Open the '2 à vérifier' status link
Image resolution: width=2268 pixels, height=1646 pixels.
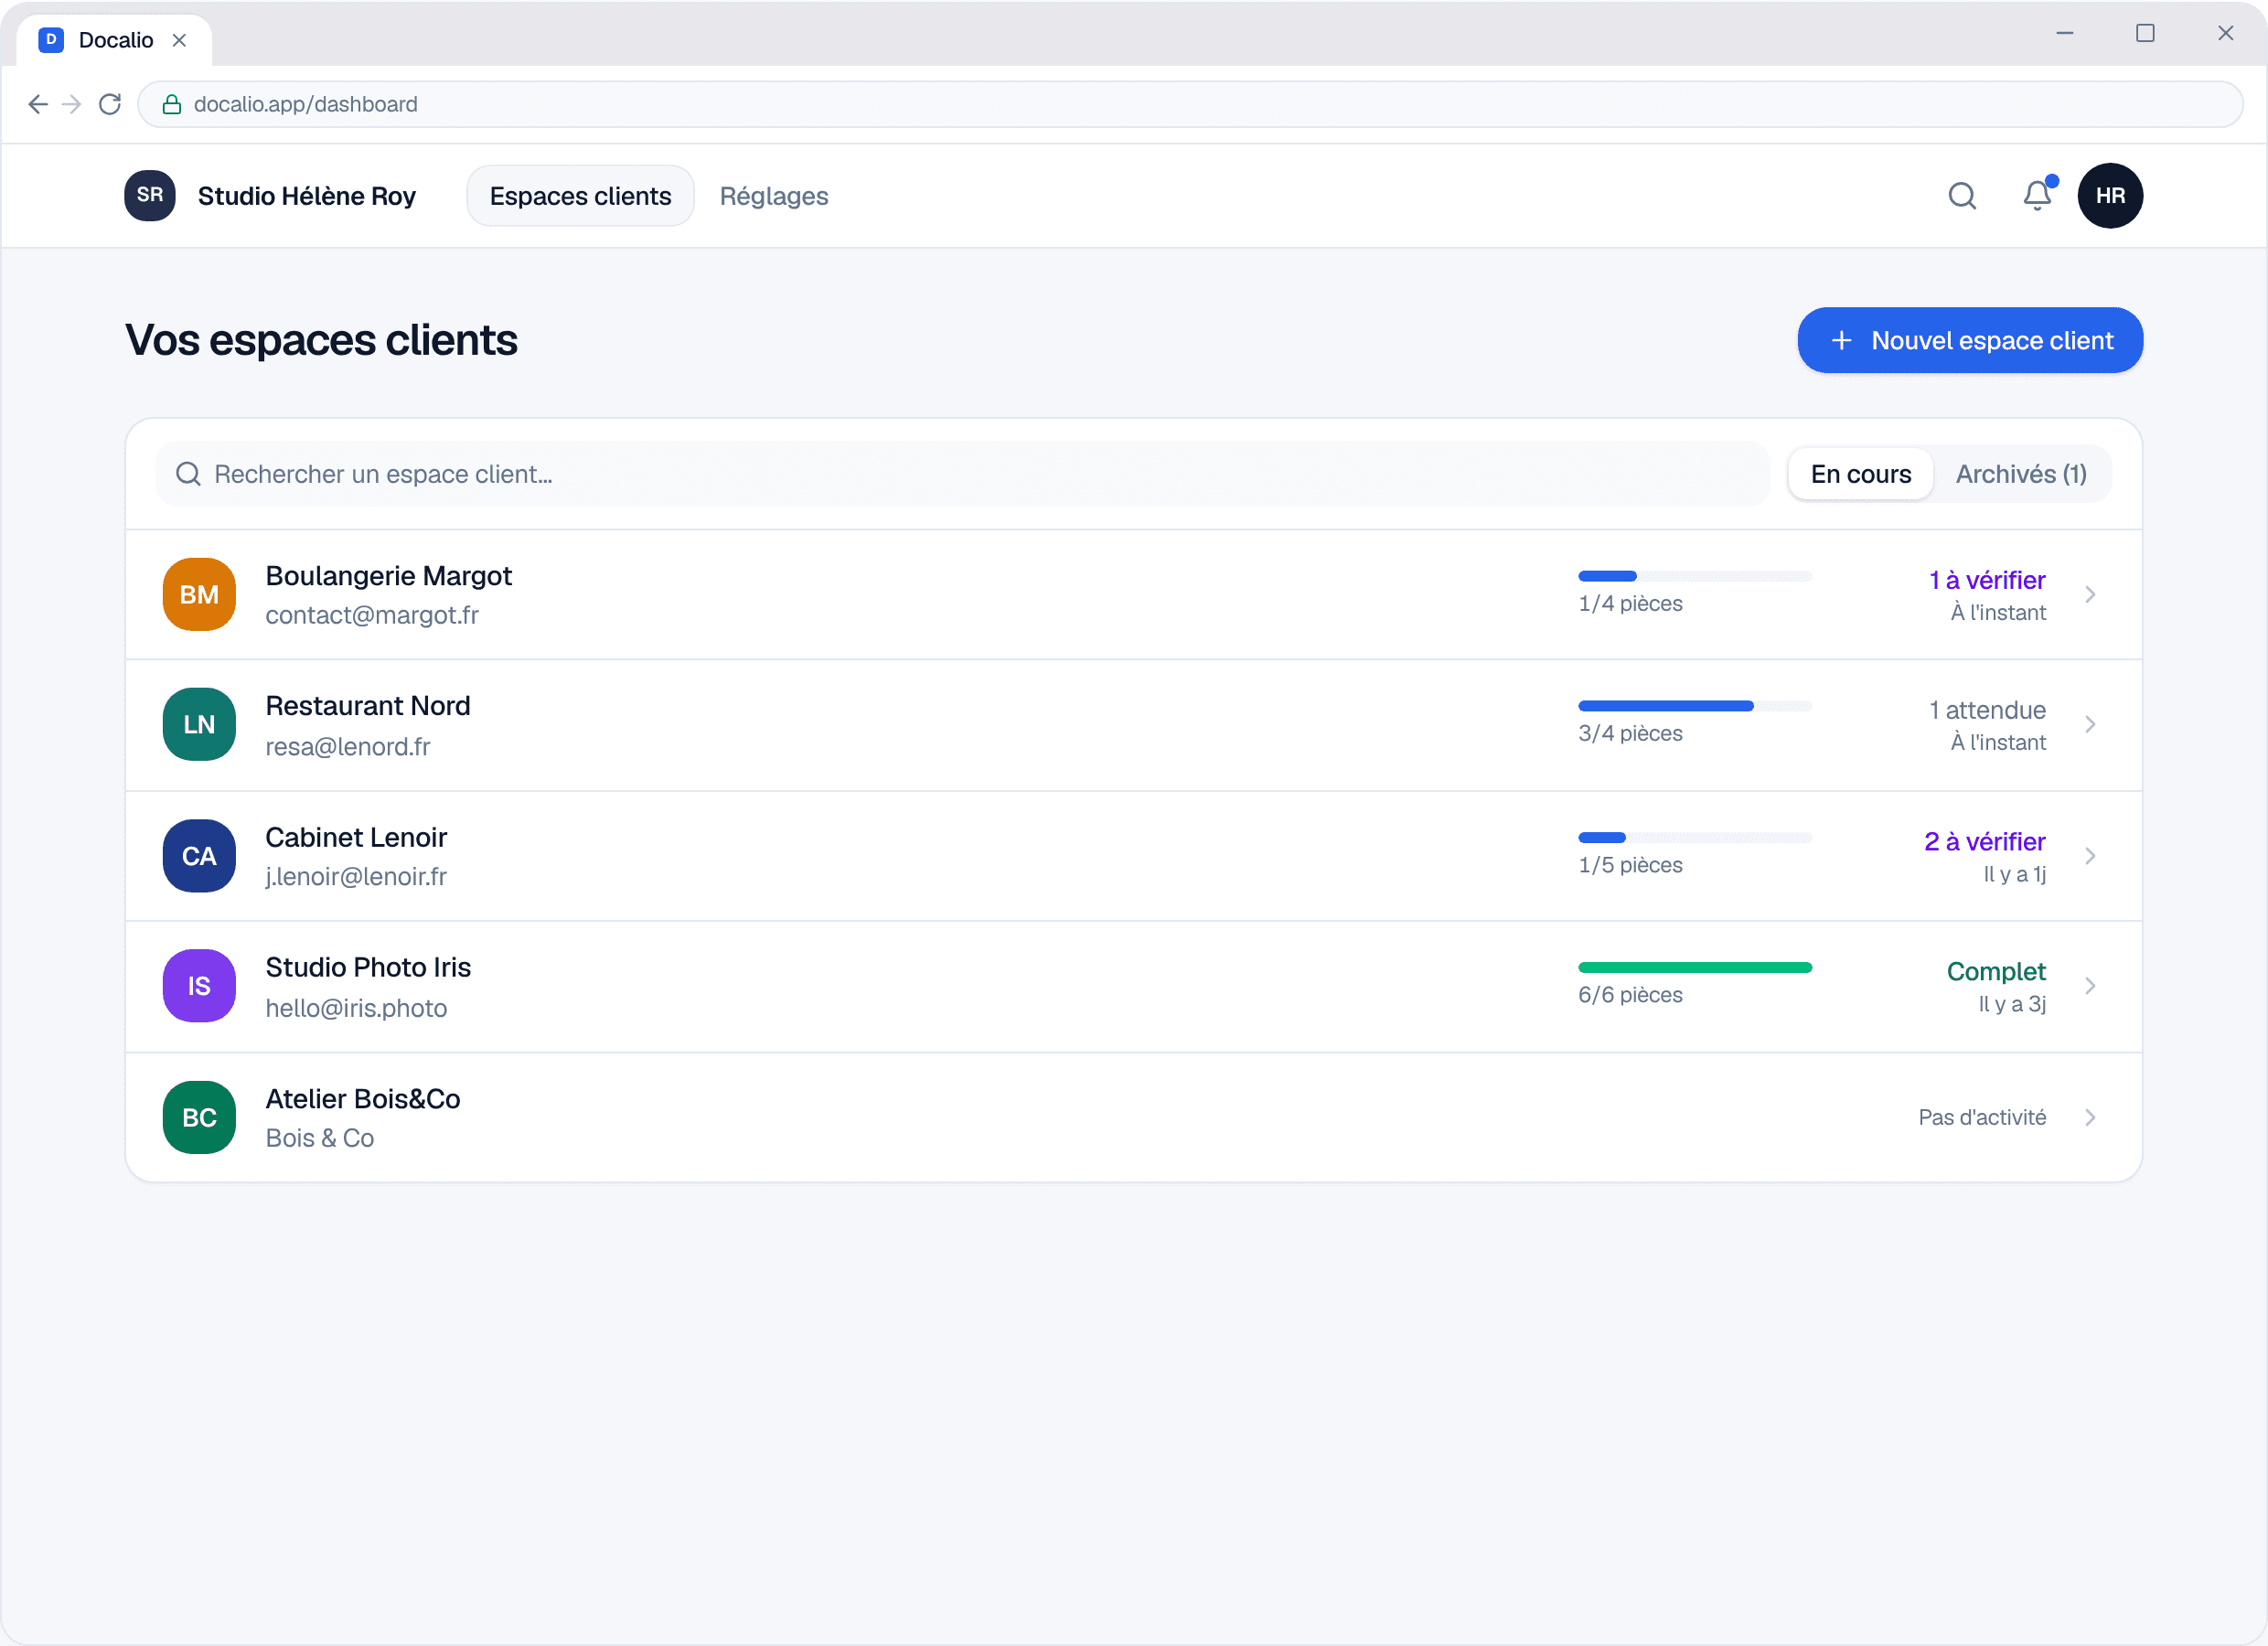[x=1984, y=842]
